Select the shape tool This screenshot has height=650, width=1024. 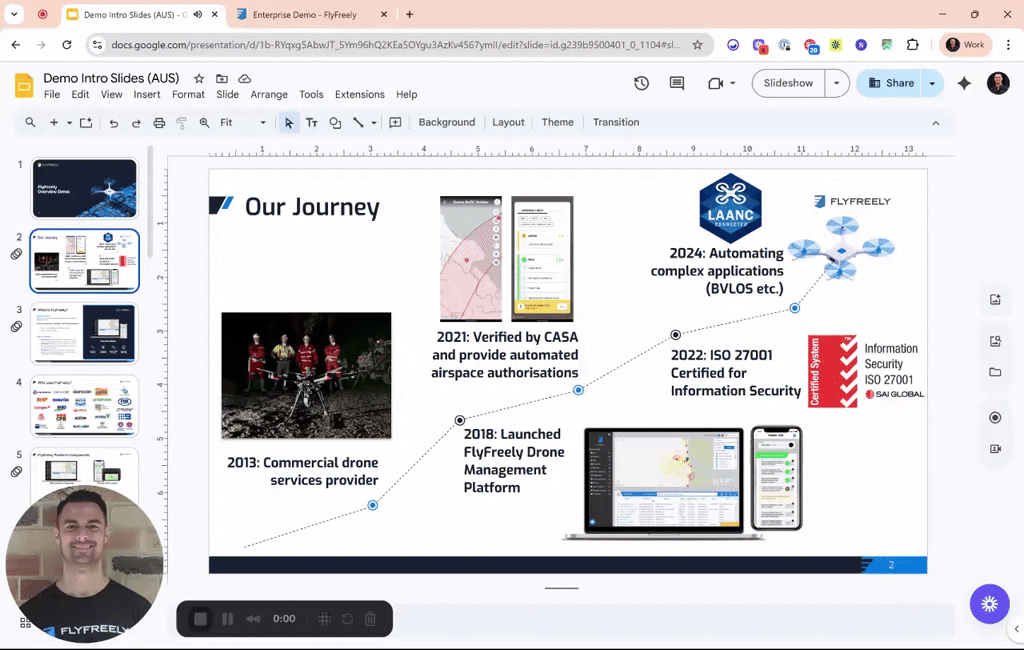[335, 123]
